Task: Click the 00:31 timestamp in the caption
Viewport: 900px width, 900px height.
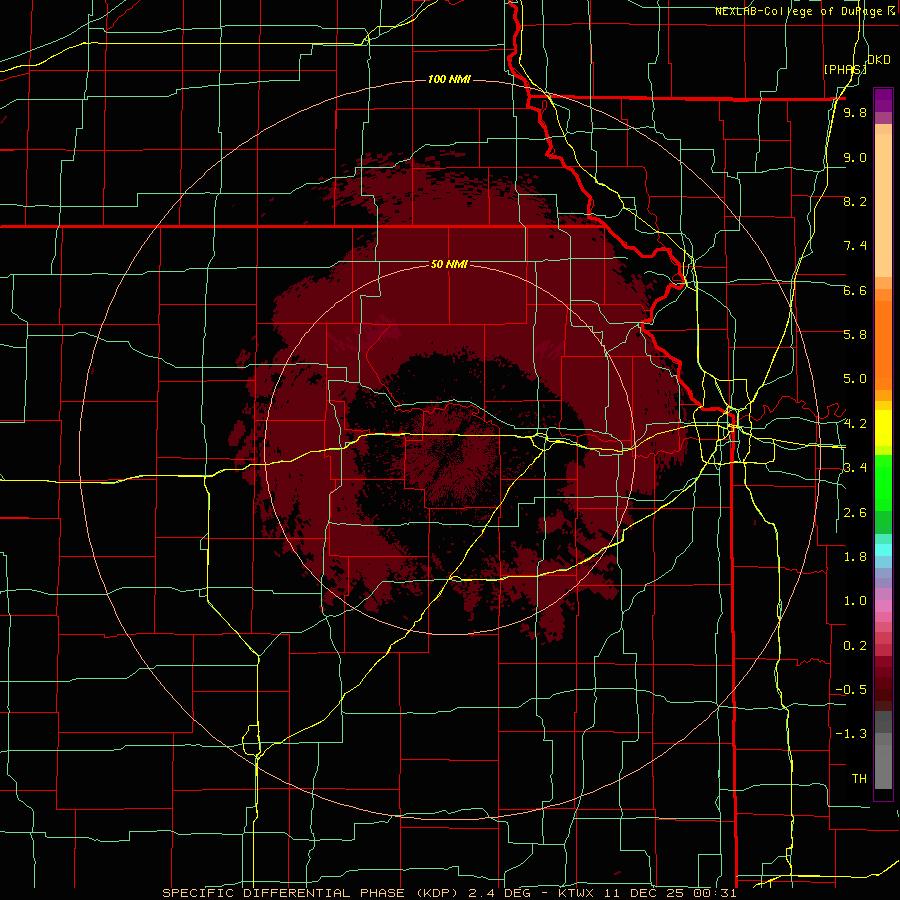Action: coord(715,893)
